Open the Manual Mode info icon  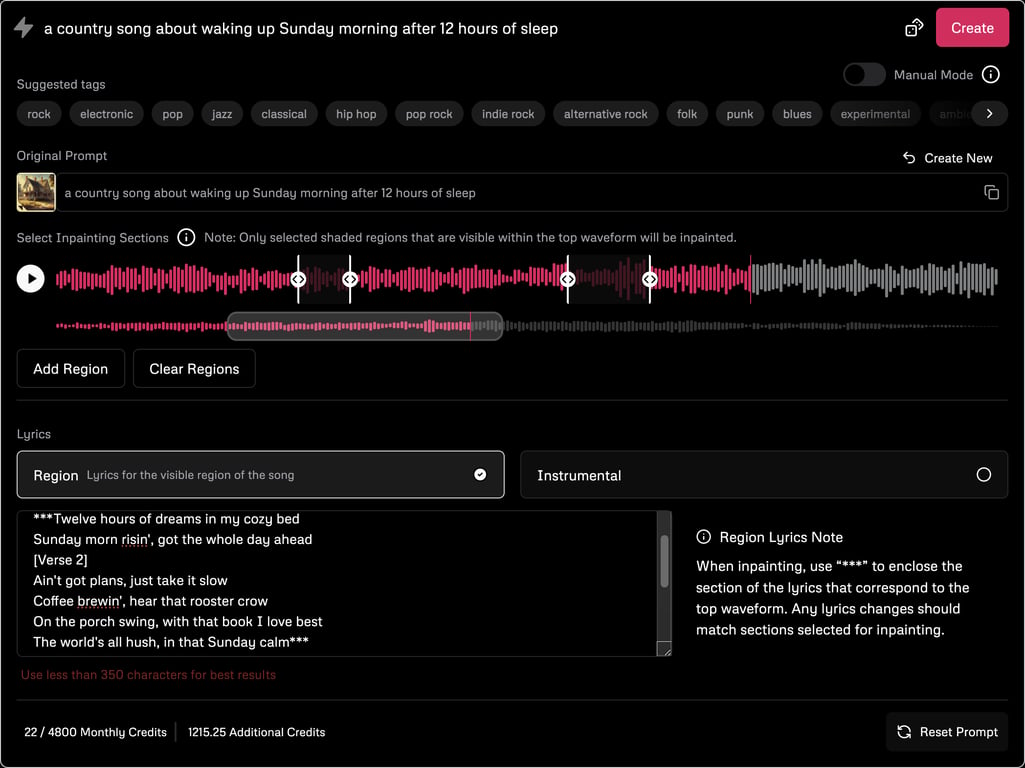[x=991, y=75]
